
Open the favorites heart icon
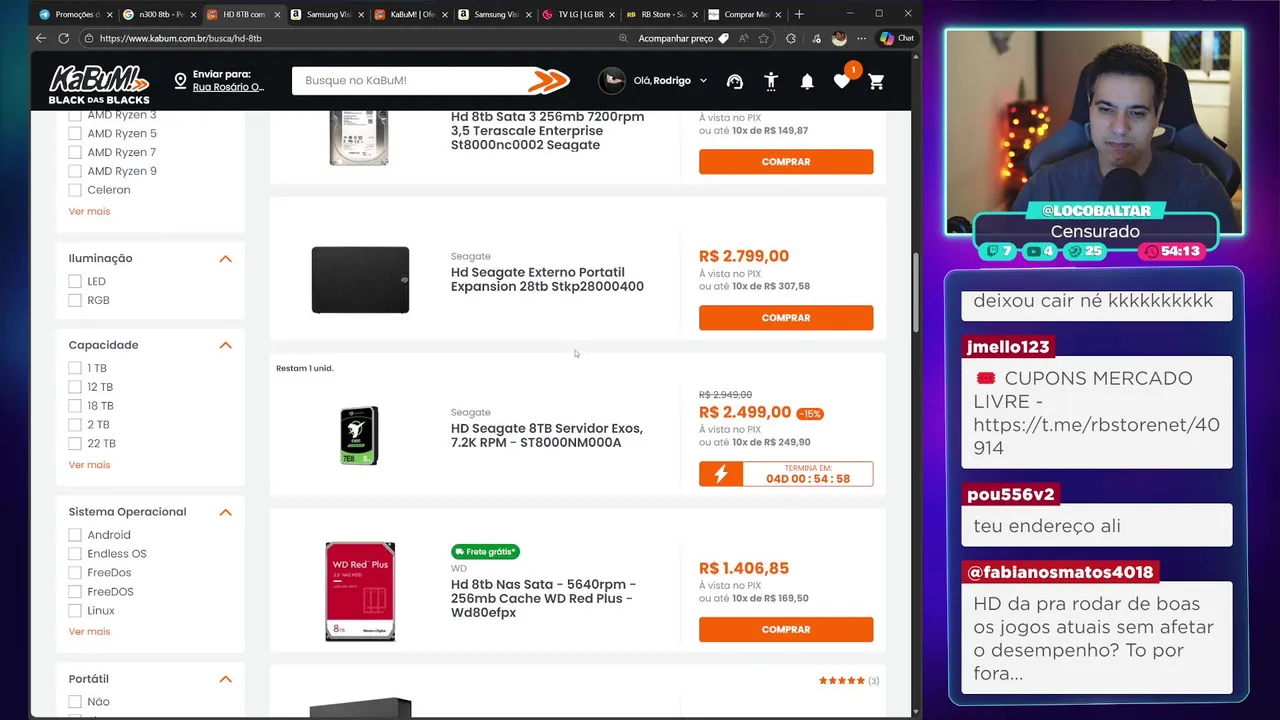point(842,82)
